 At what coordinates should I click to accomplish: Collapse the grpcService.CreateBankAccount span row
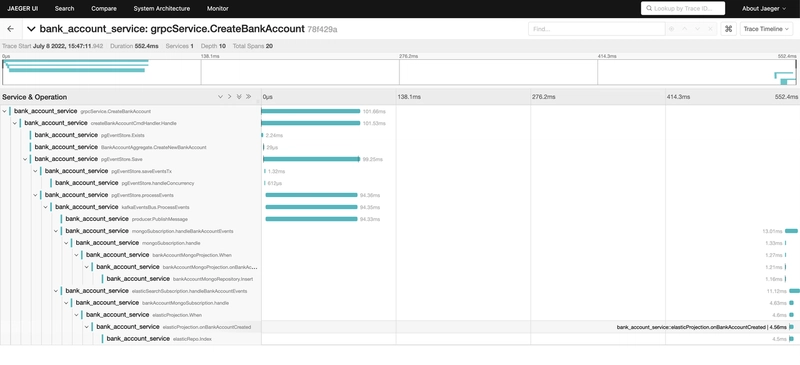coord(5,111)
